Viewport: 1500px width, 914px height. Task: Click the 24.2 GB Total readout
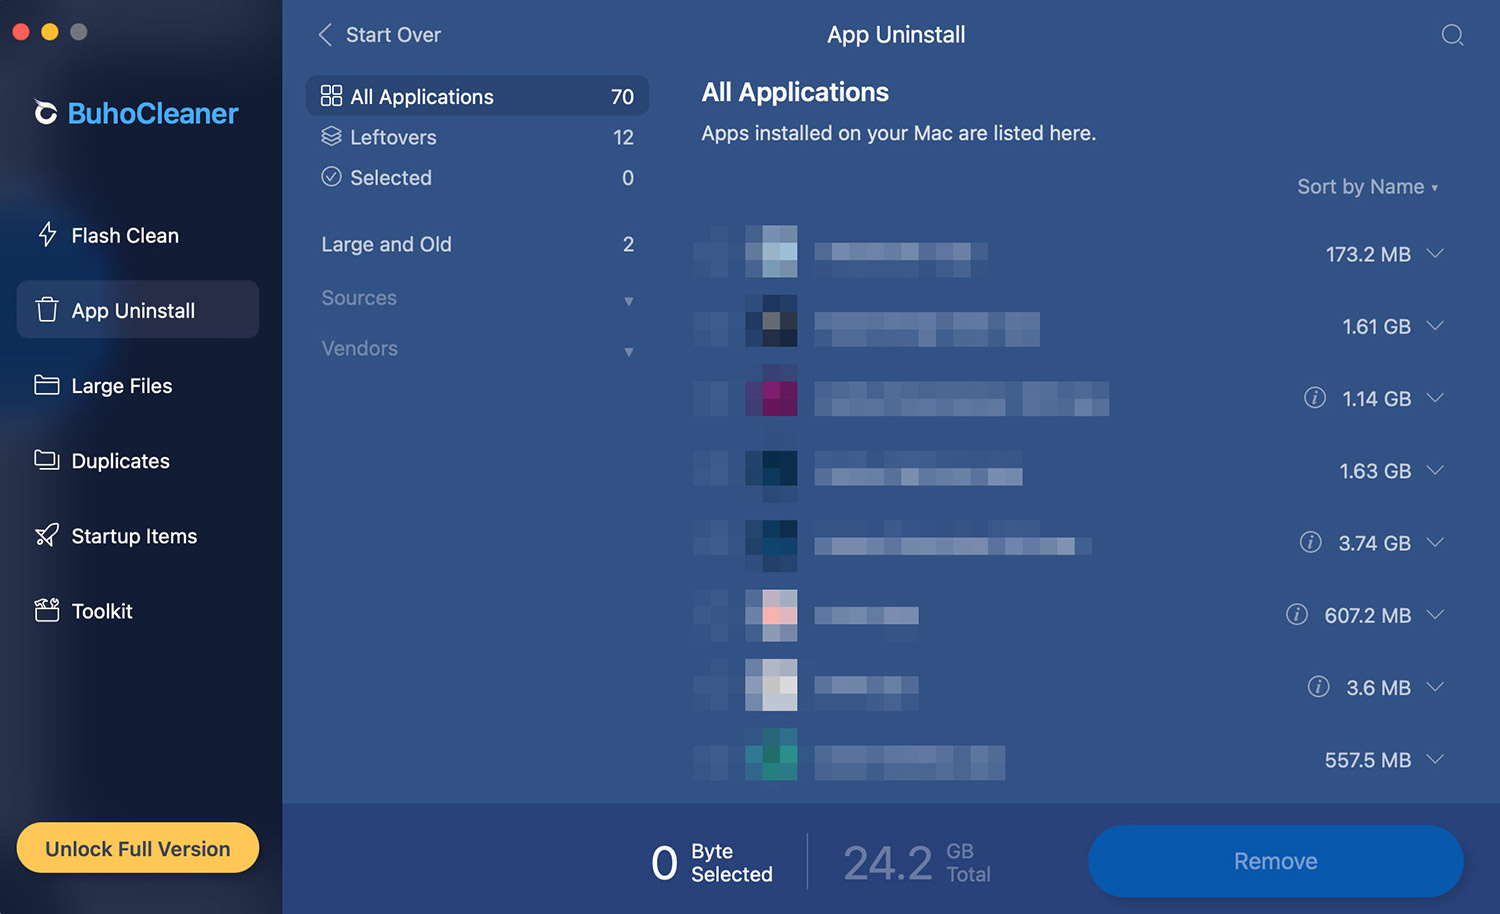coord(917,863)
